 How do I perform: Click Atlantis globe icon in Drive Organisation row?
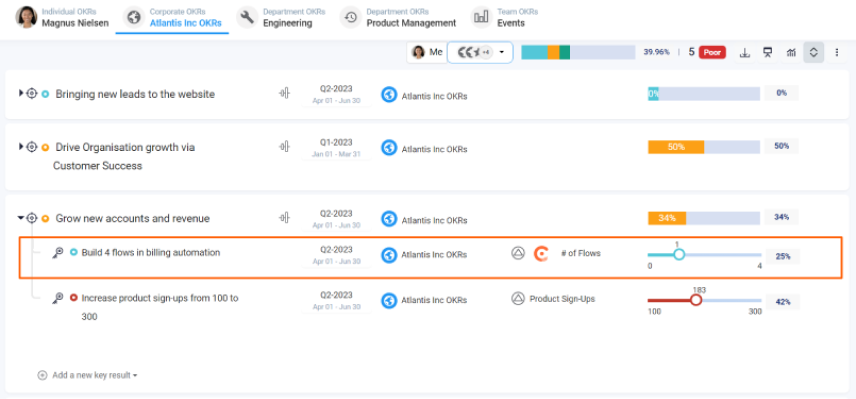[389, 147]
